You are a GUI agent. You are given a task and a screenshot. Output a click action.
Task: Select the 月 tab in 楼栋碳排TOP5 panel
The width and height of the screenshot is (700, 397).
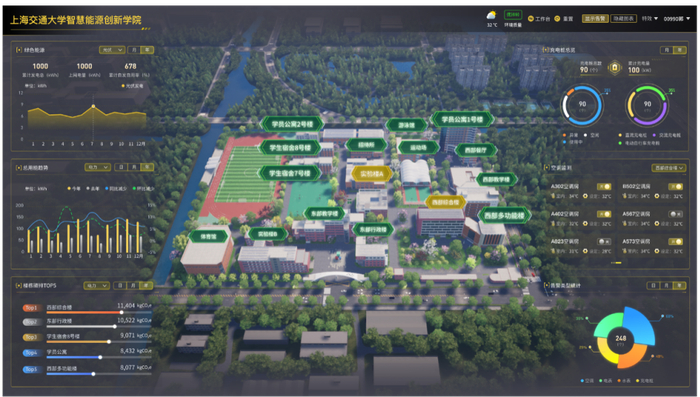pos(133,285)
